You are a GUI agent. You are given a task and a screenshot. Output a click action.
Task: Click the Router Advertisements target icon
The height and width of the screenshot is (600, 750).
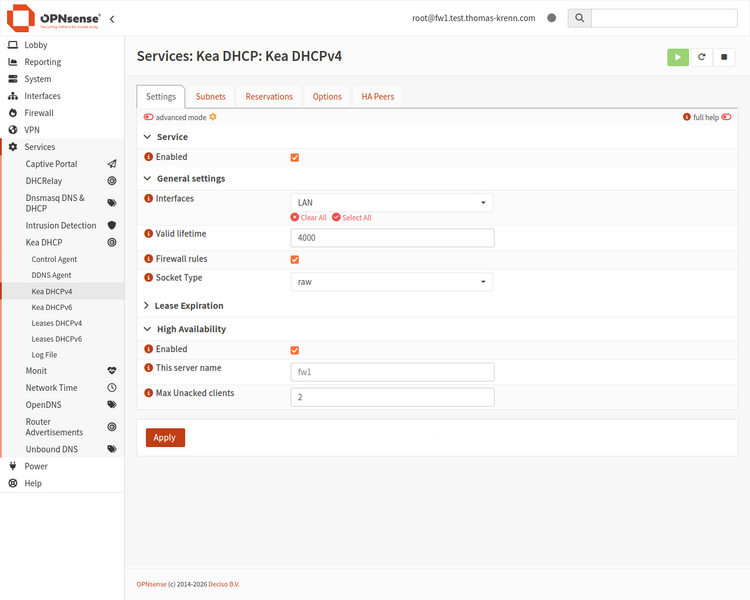click(x=112, y=427)
